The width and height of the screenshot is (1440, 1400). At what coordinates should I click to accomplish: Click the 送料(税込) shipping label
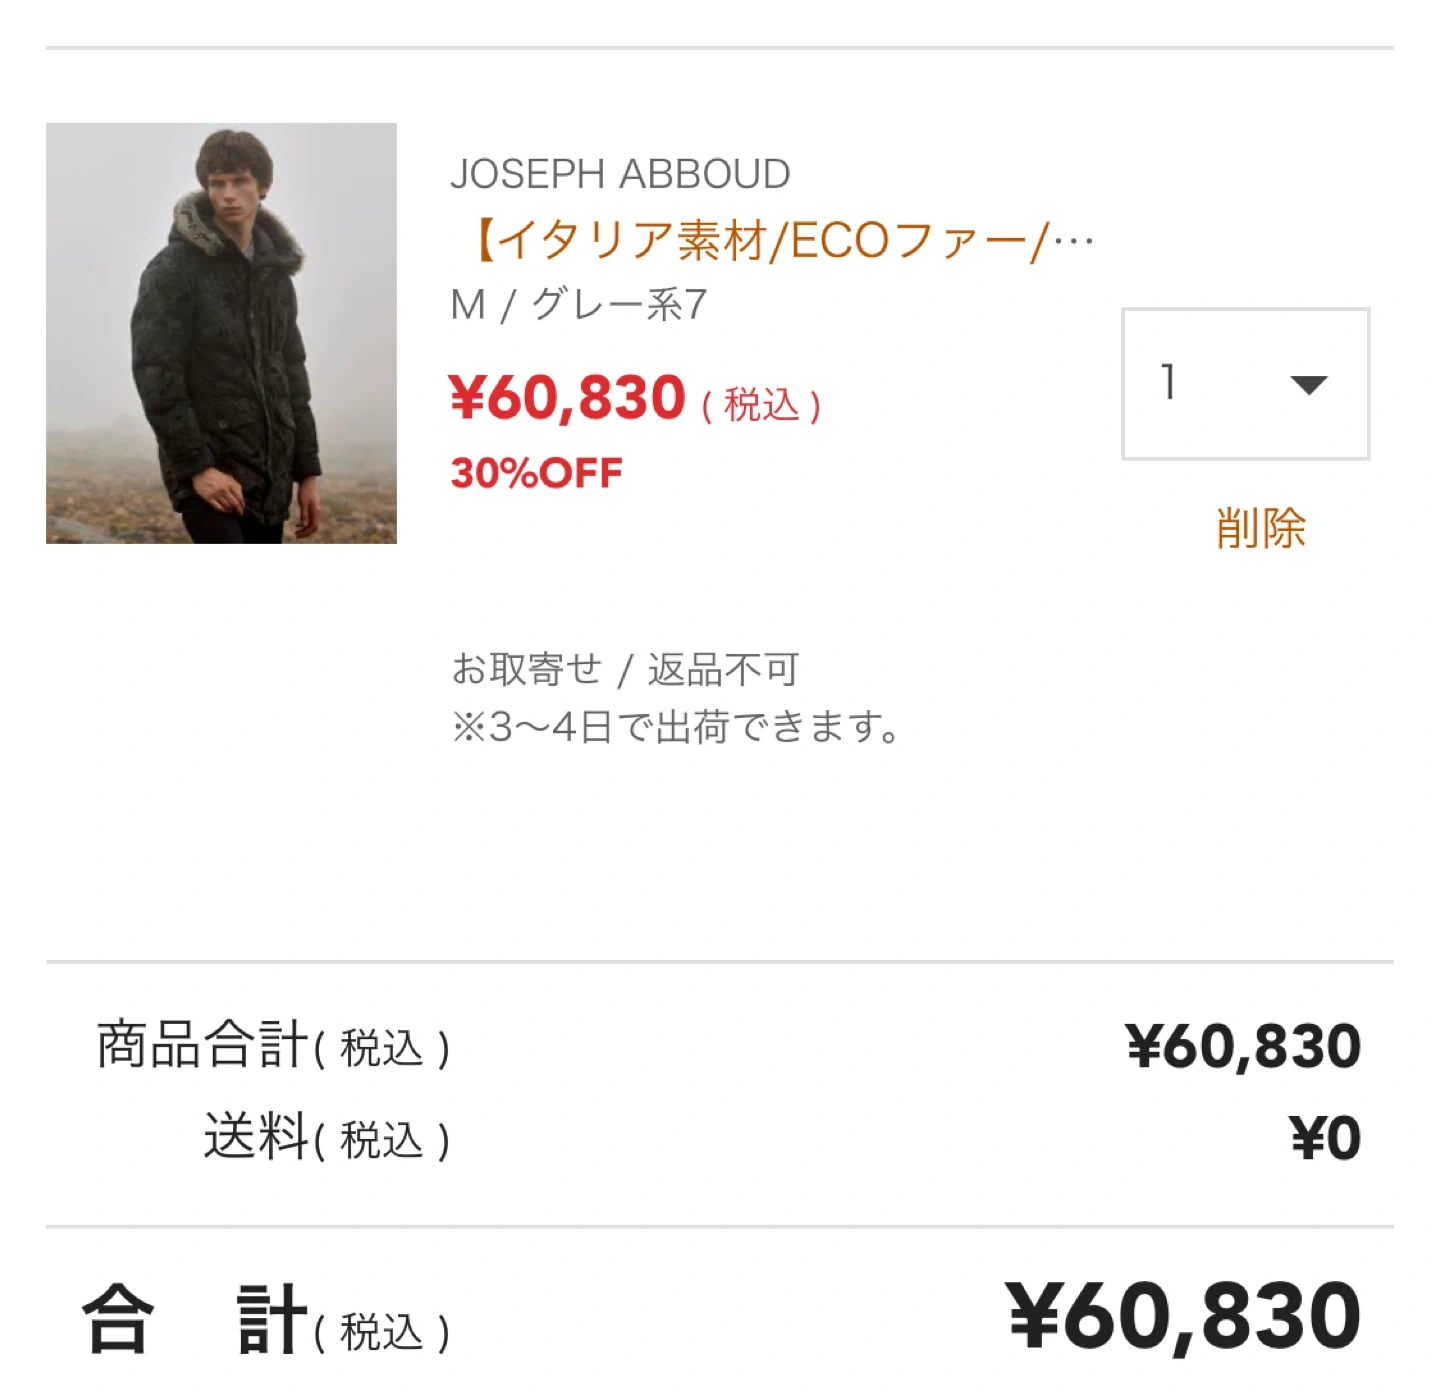coord(327,1138)
